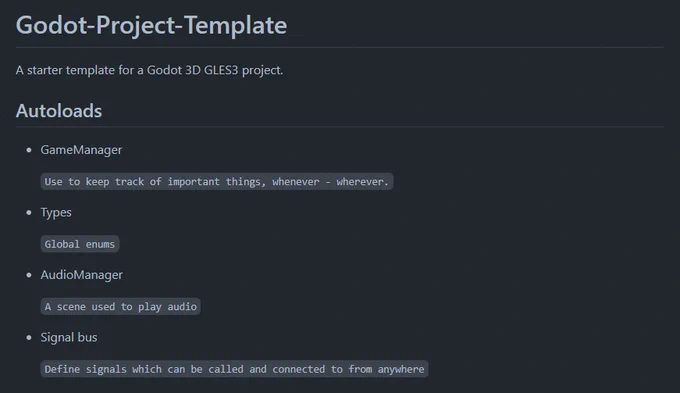Click the starter template description paragraph
This screenshot has height=393, width=680.
pyautogui.click(x=149, y=70)
